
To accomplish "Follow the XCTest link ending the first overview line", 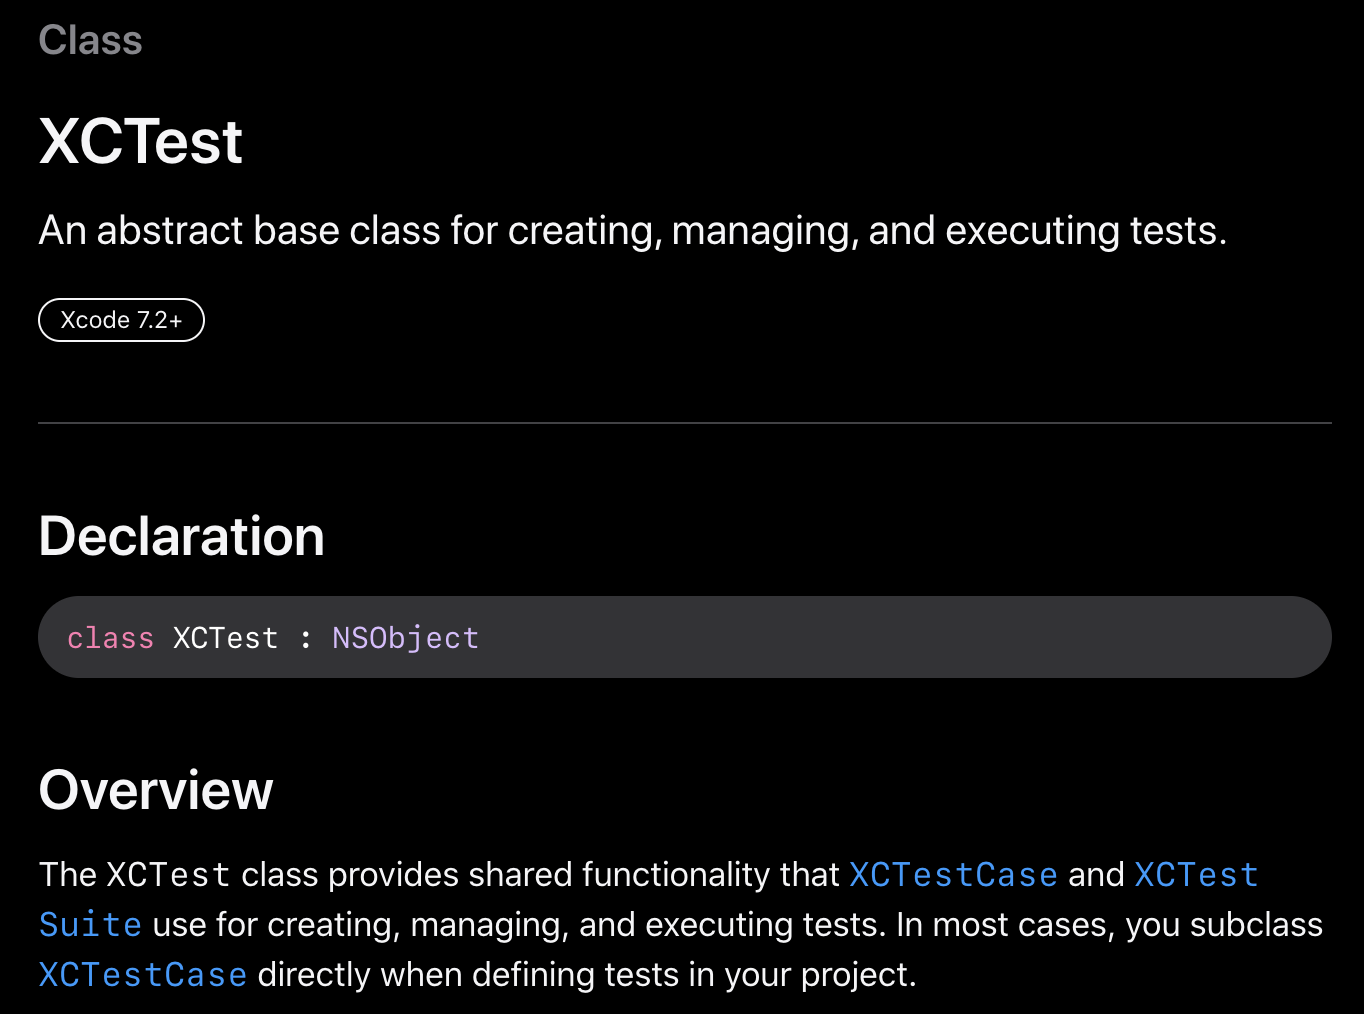I will pyautogui.click(x=1196, y=875).
